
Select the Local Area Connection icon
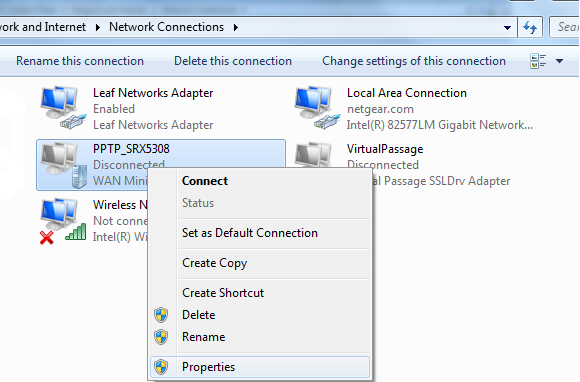317,108
